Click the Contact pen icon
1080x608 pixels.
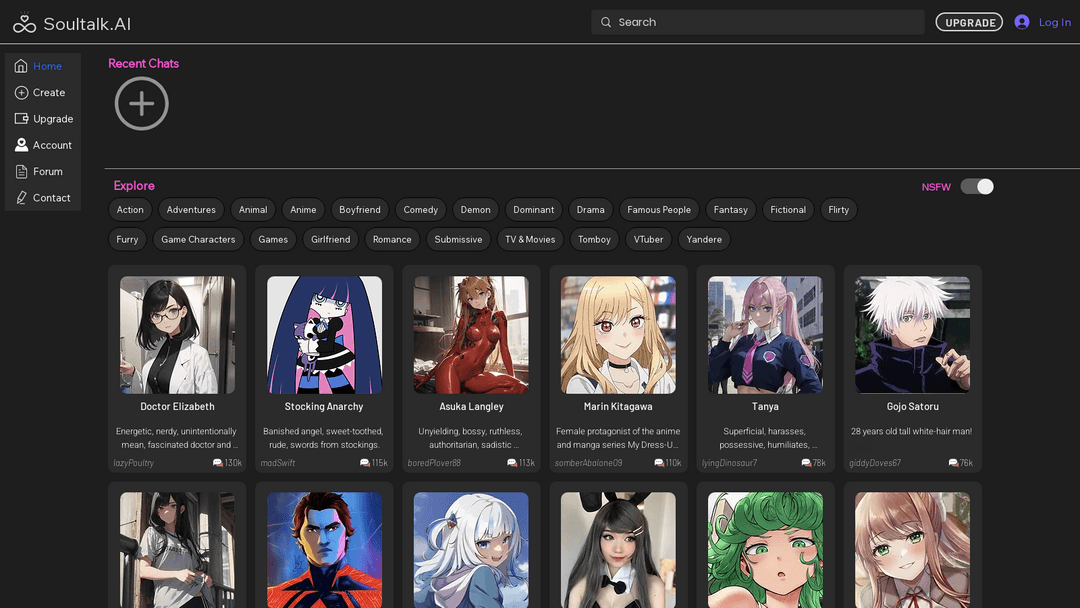[21, 198]
